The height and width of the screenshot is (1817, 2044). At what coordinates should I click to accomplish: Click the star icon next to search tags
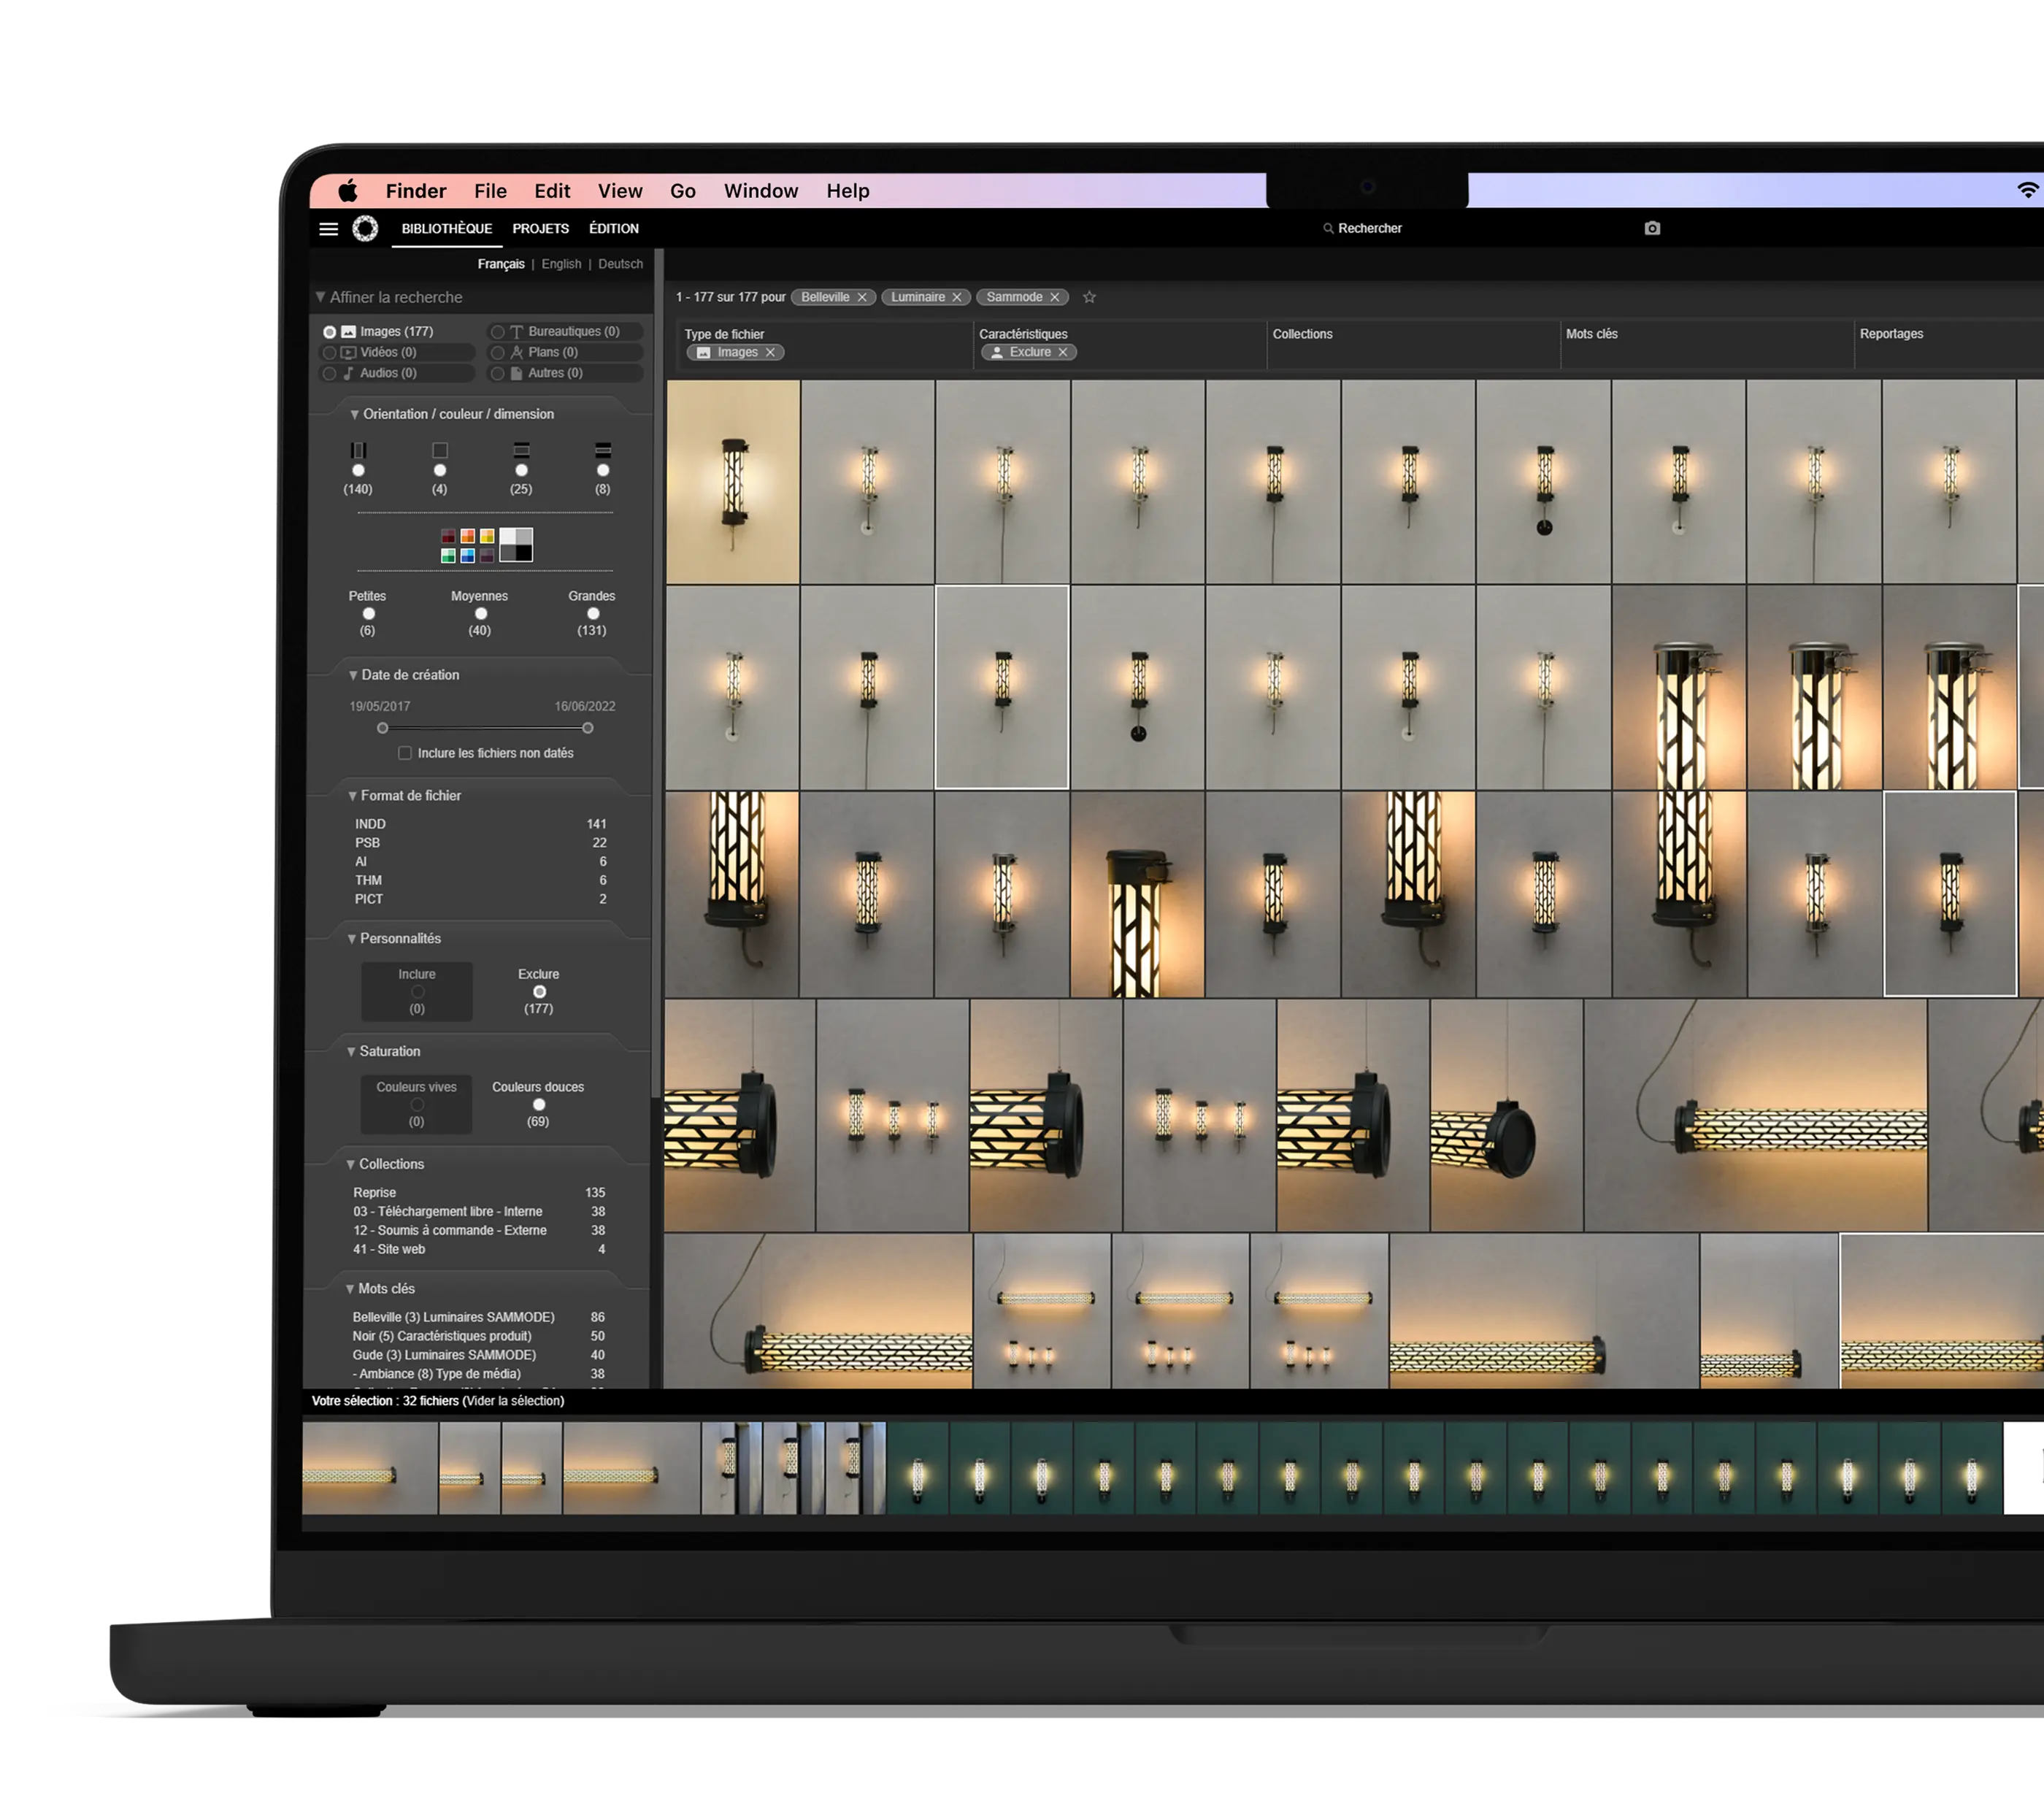pos(1090,298)
